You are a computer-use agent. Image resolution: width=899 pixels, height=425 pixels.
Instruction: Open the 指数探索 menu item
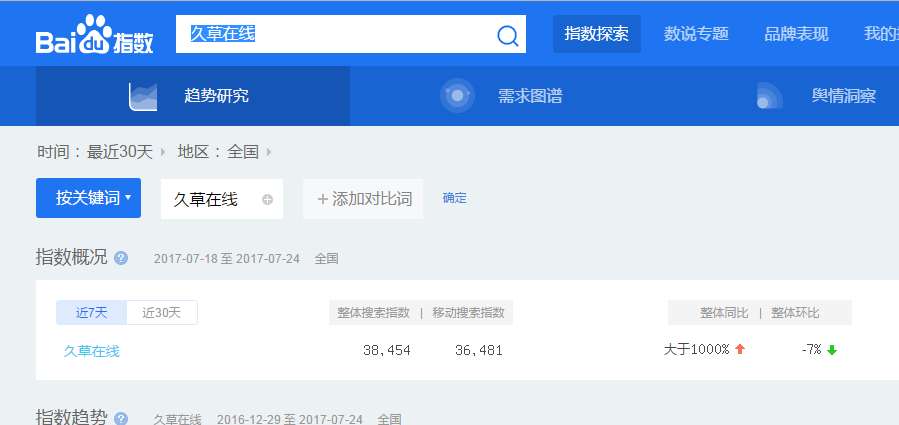pyautogui.click(x=596, y=34)
